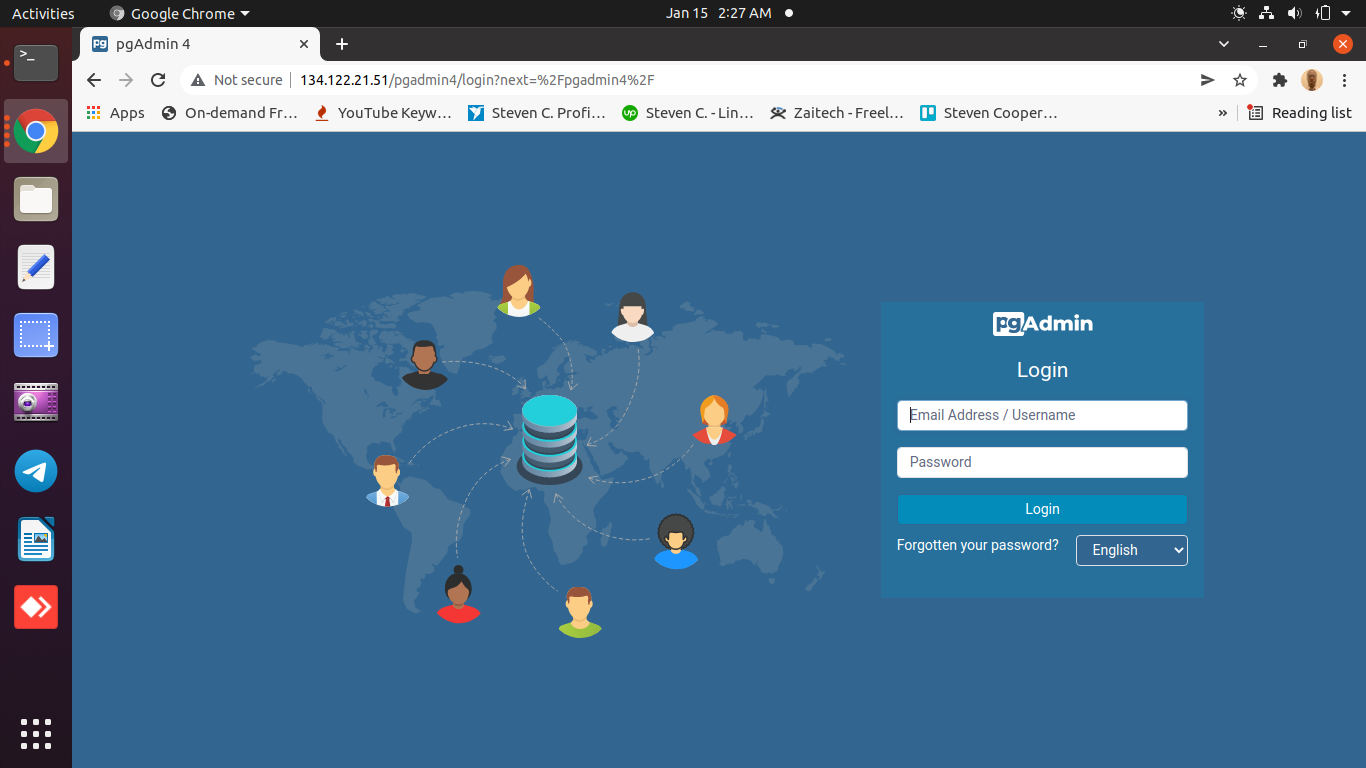Reload the pgAdmin login page
1366x768 pixels.
click(158, 80)
